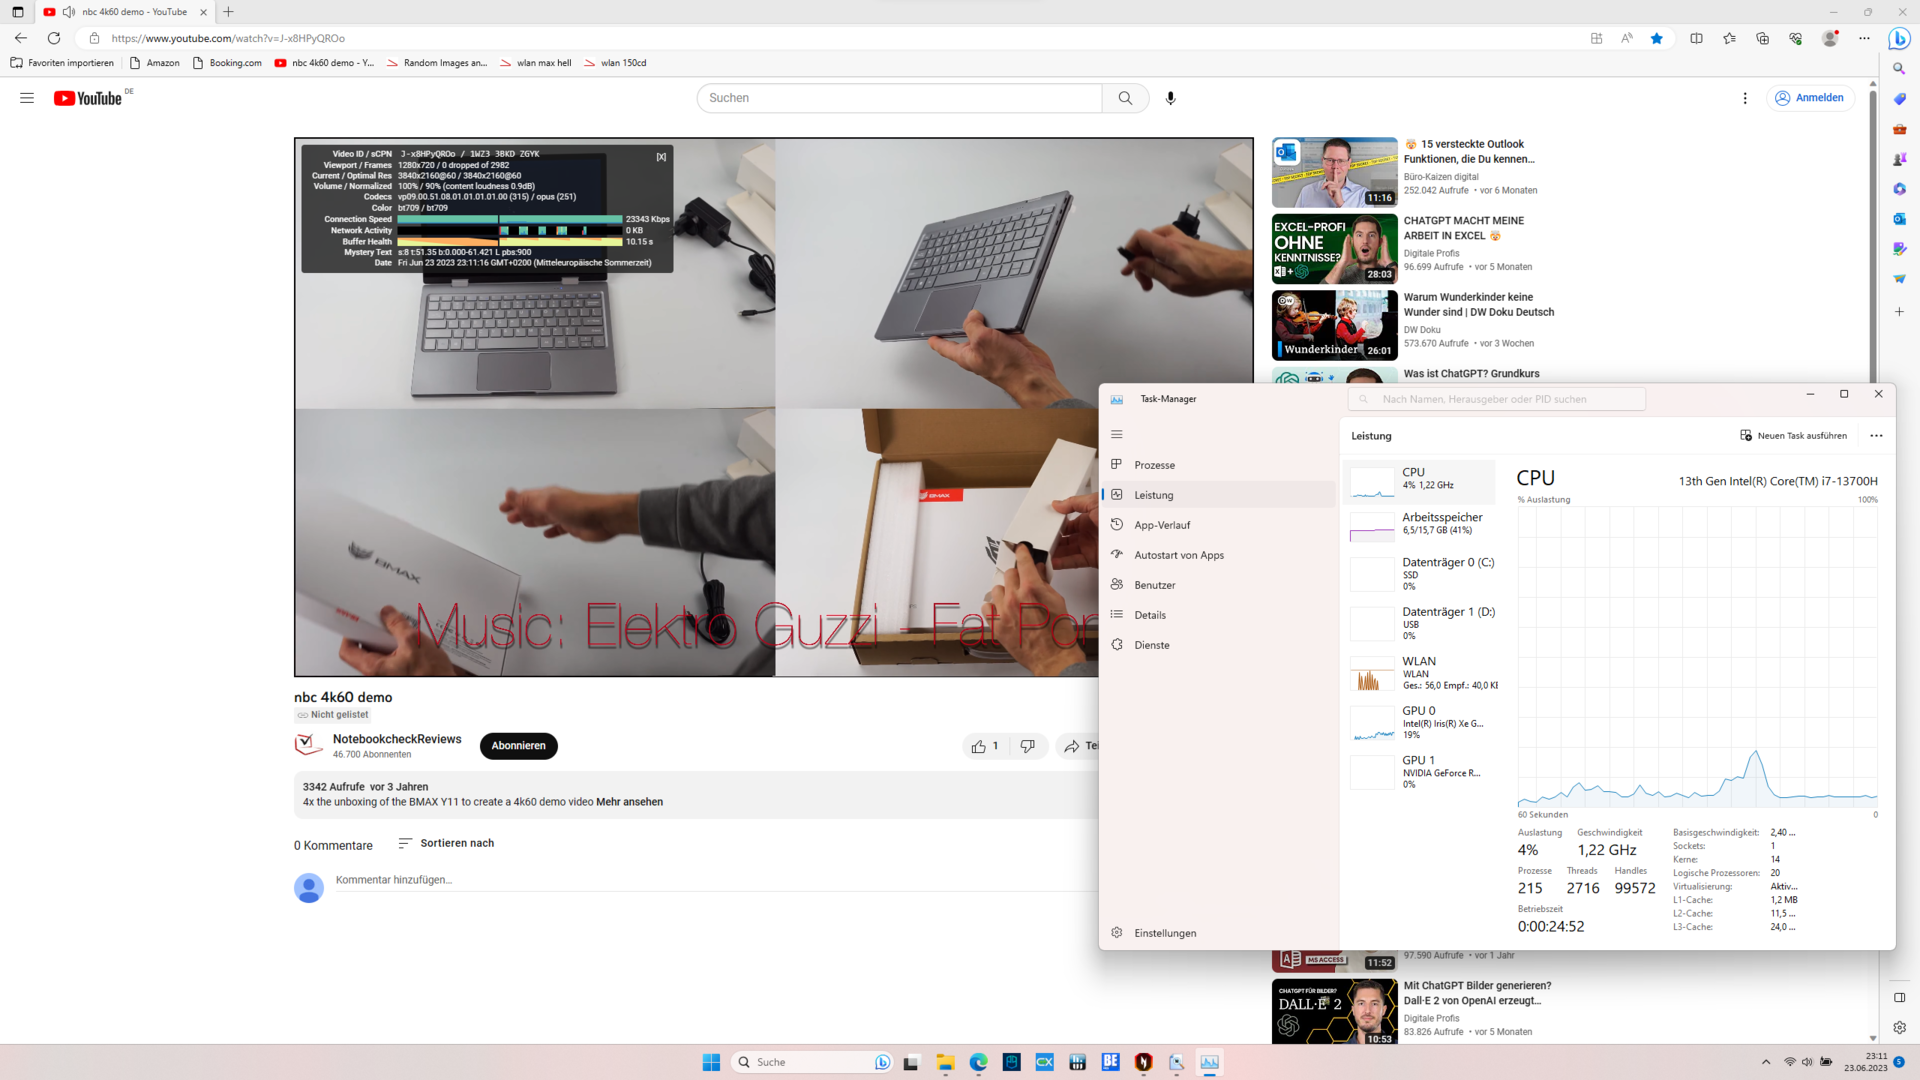Open Task Manager three-dot more options

pyautogui.click(x=1876, y=436)
